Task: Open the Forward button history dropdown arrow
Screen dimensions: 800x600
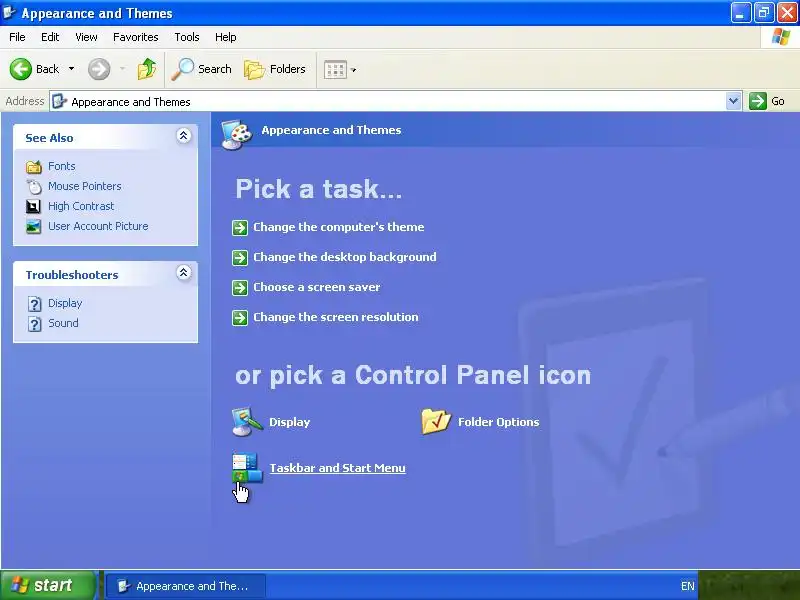Action: [122, 69]
